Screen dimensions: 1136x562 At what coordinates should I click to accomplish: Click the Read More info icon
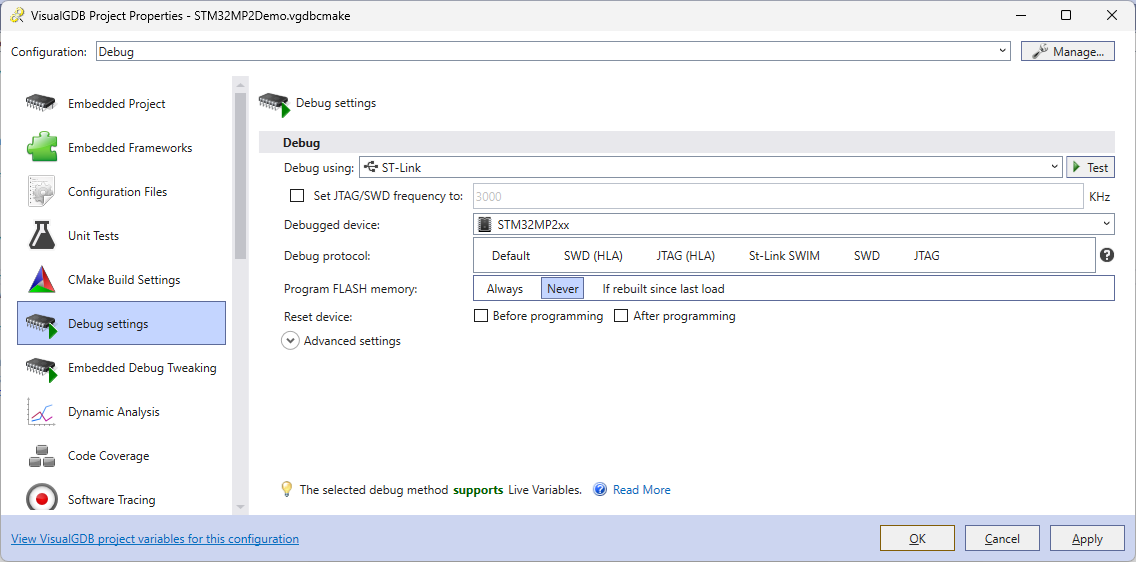click(600, 490)
